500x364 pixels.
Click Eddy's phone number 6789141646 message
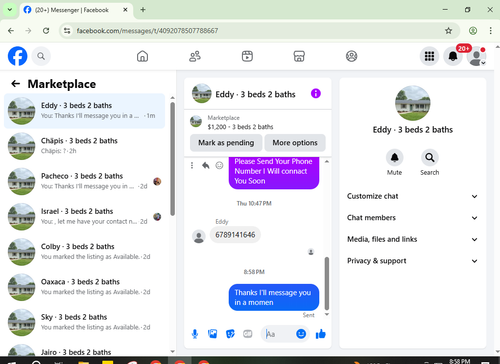235,235
